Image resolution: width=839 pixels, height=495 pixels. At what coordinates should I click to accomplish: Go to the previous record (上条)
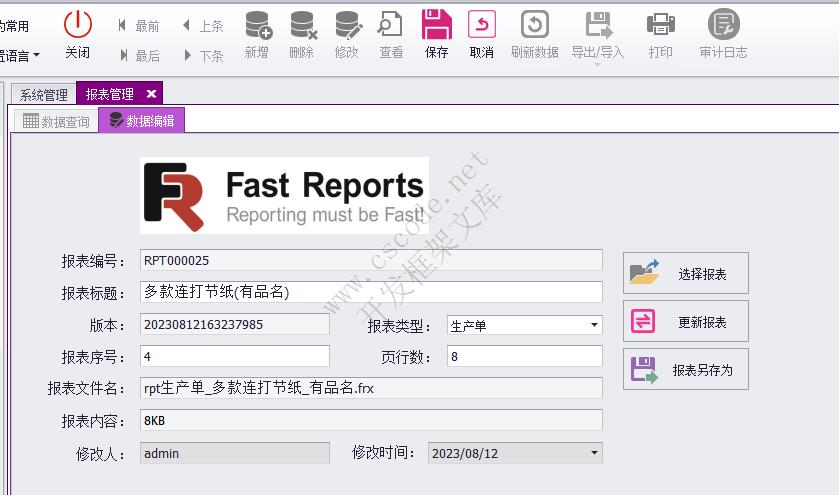click(x=203, y=26)
